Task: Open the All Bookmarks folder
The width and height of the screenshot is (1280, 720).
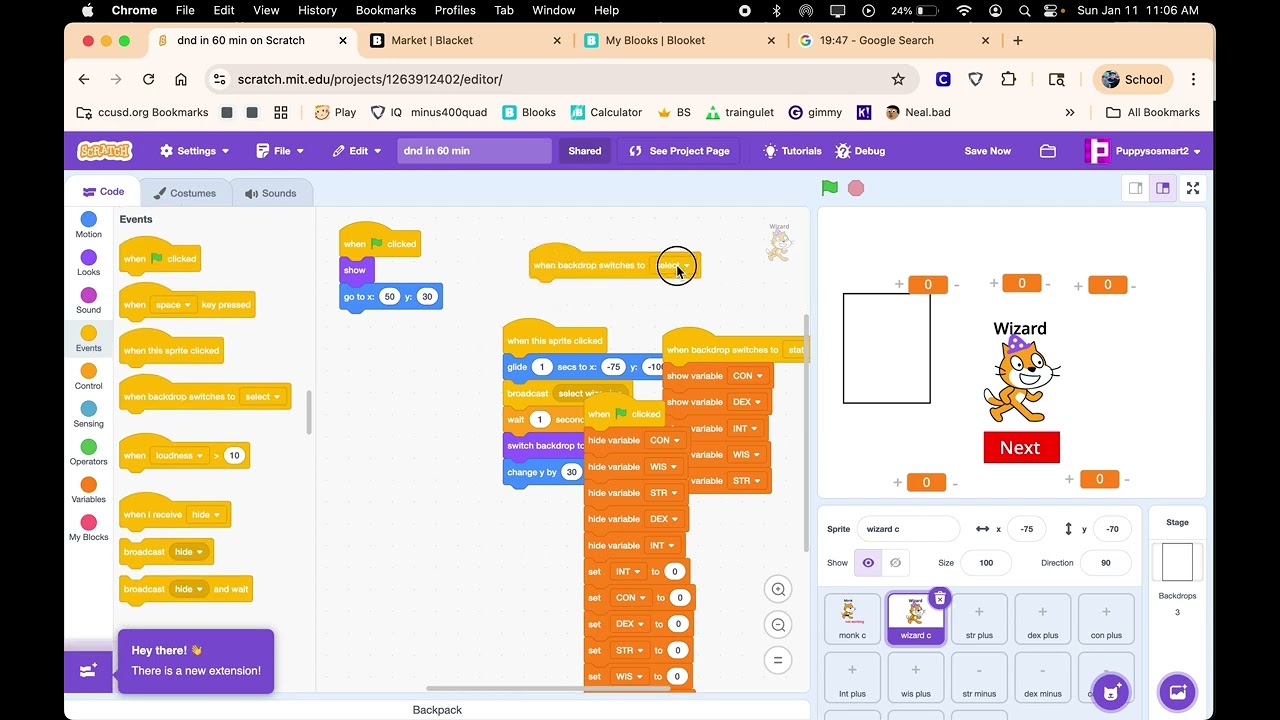Action: click(1152, 112)
